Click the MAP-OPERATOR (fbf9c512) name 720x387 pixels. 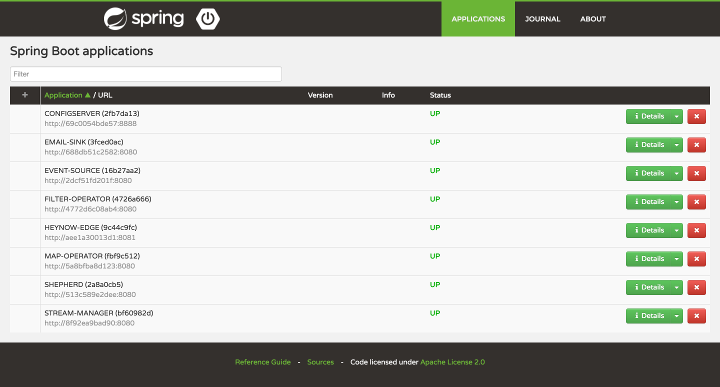tap(92, 256)
